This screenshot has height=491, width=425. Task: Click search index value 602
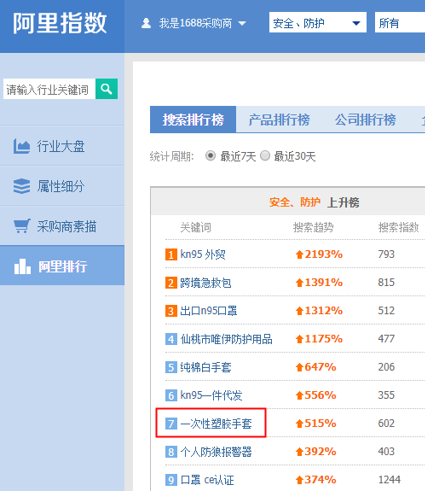coord(386,423)
